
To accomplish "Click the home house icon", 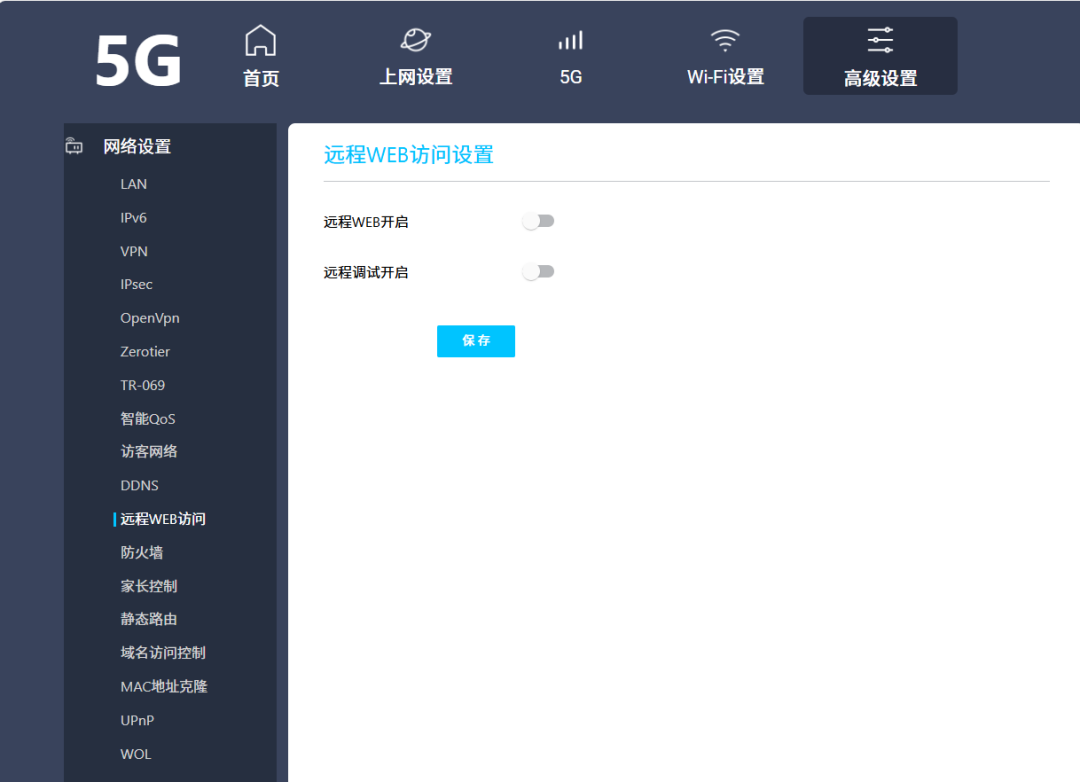I will coord(260,41).
